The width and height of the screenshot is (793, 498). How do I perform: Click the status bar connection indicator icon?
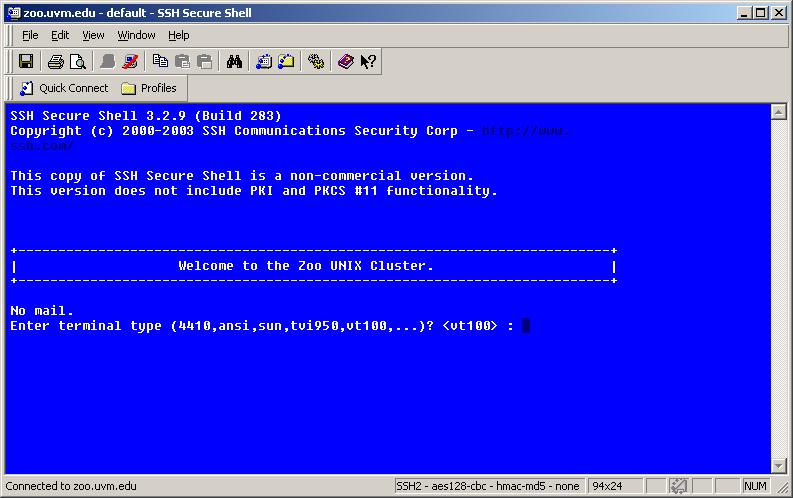tap(678, 486)
